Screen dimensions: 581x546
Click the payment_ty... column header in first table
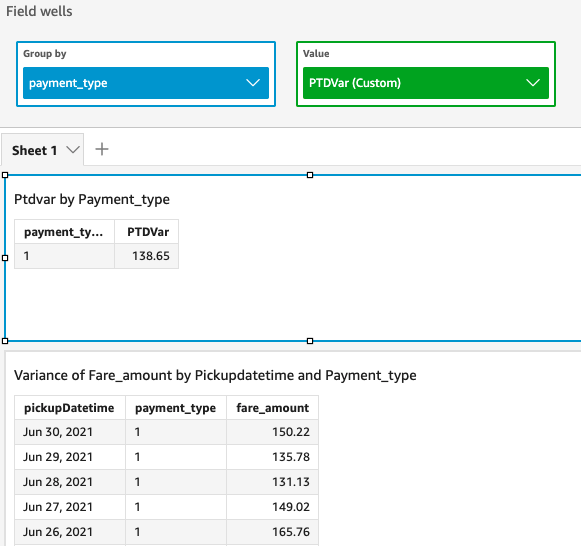tap(64, 232)
